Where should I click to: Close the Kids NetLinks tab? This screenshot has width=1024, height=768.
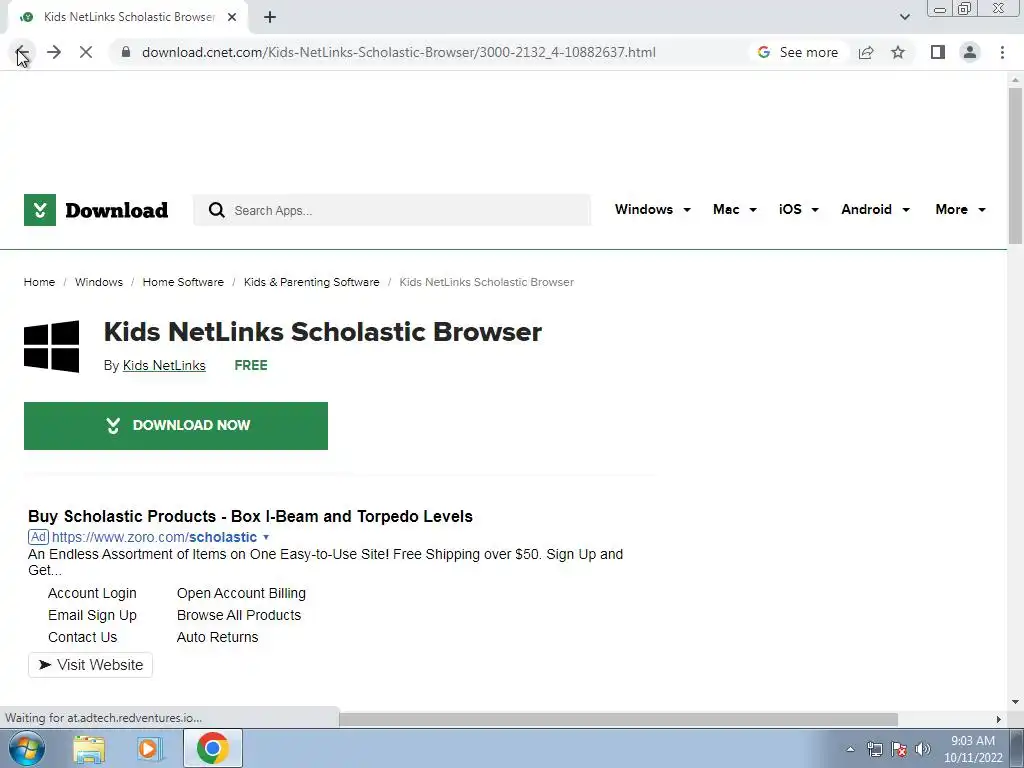[232, 17]
